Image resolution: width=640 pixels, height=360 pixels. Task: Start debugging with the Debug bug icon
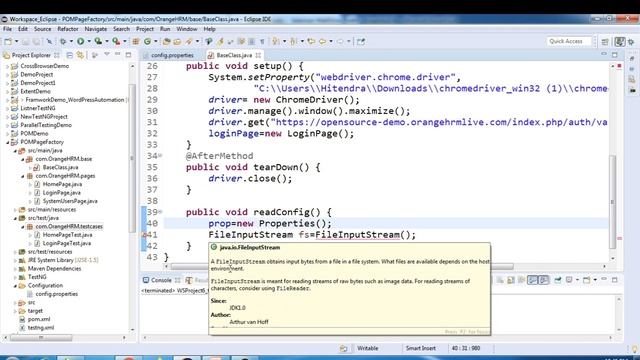click(63, 41)
